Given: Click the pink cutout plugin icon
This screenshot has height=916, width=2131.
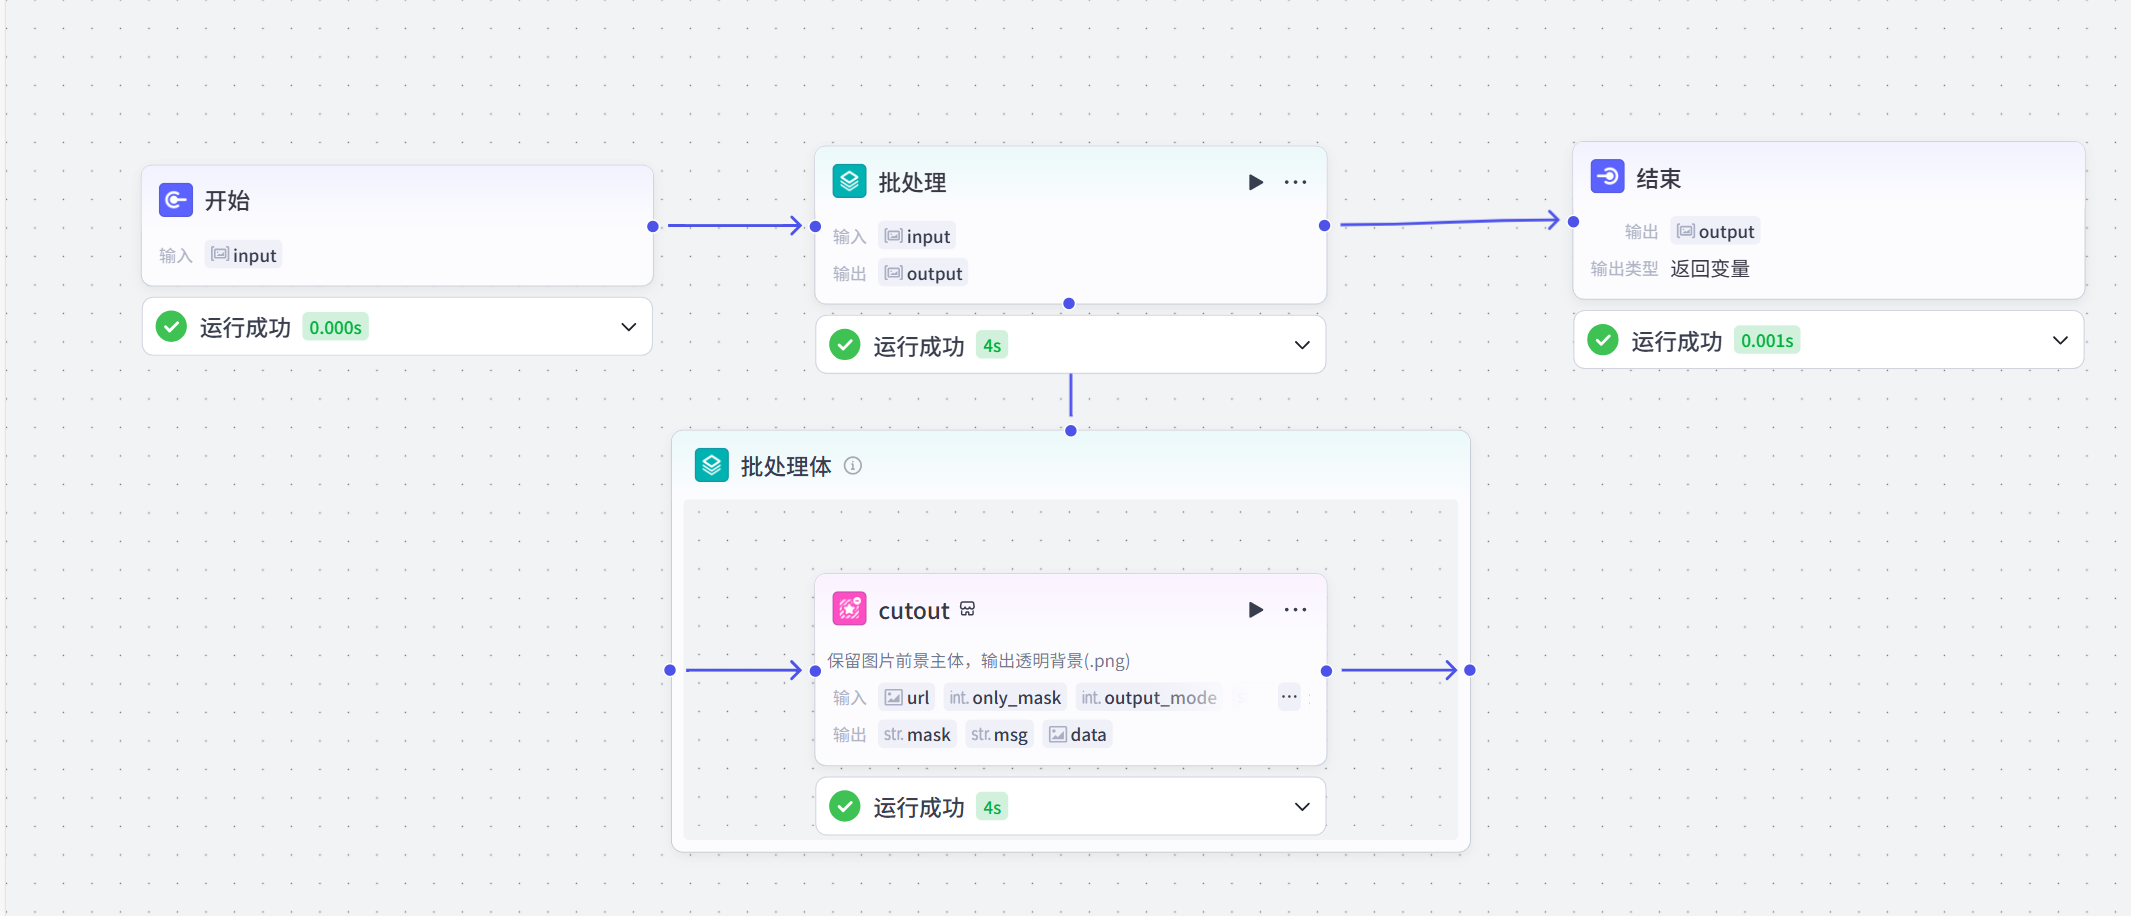Looking at the screenshot, I should pyautogui.click(x=850, y=609).
